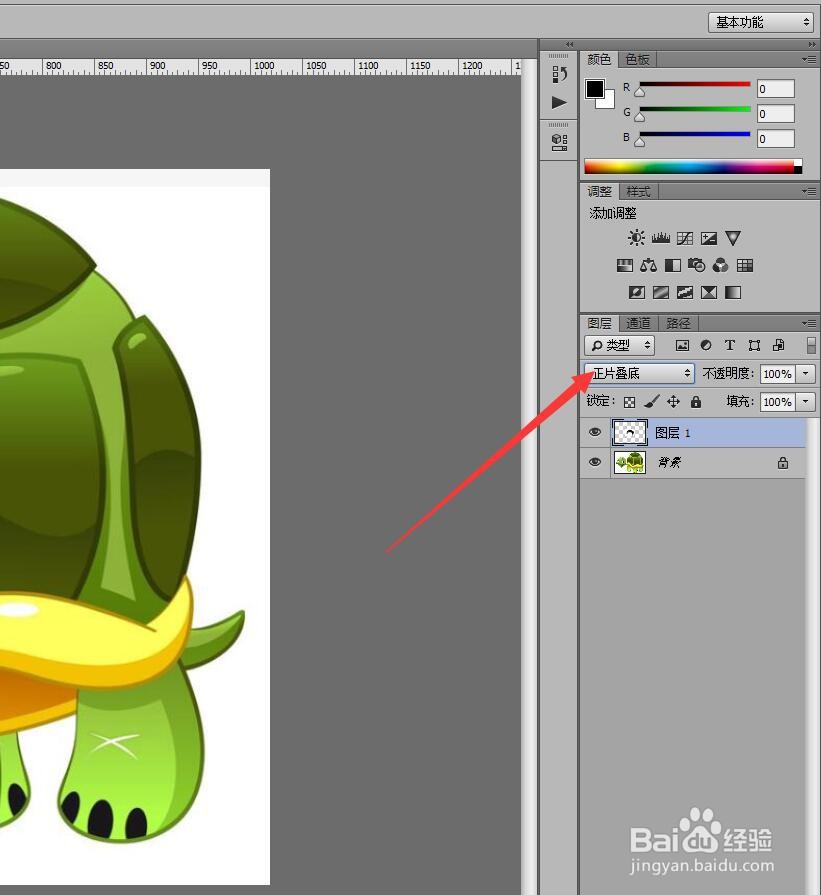
Task: Open the 3D panel icon
Action: 559,142
